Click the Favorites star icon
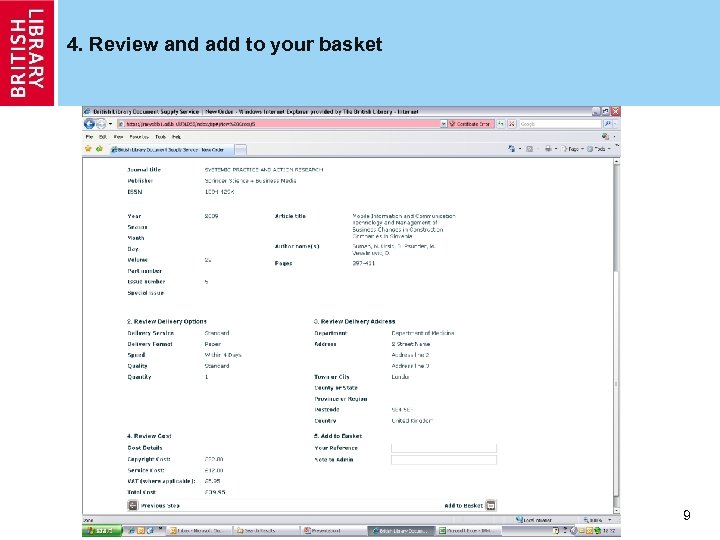Image resolution: width=720 pixels, height=540 pixels. point(88,149)
